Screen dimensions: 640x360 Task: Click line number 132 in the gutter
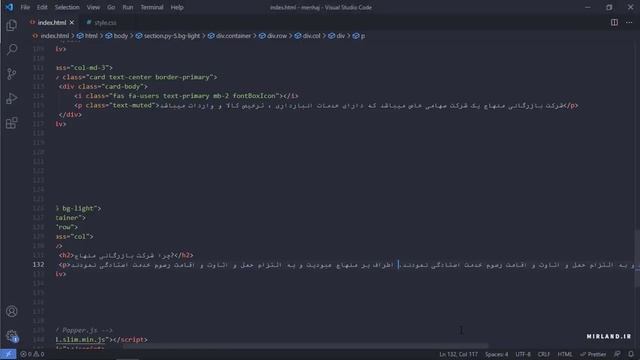click(x=38, y=264)
